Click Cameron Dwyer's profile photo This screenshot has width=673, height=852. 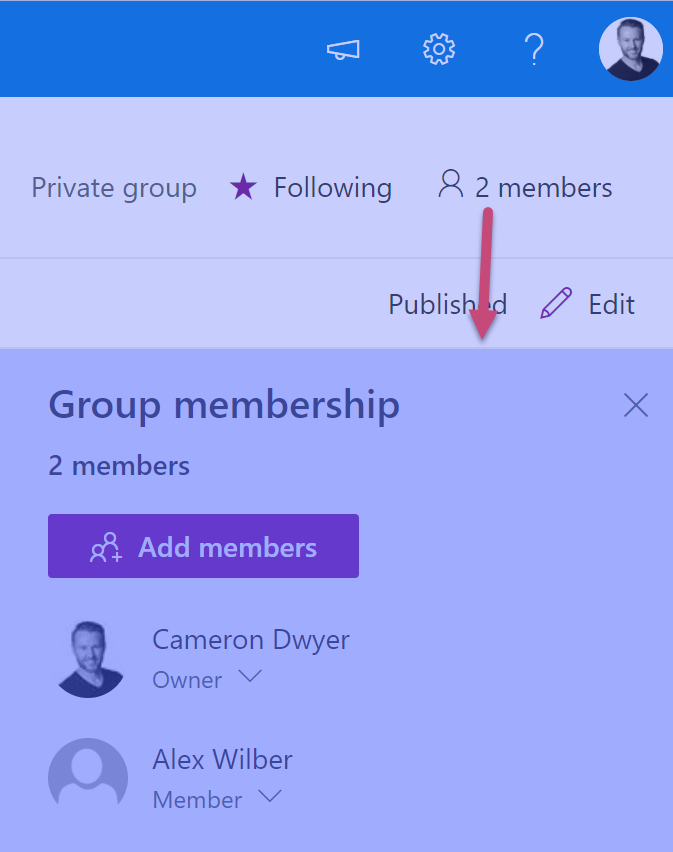[x=88, y=658]
